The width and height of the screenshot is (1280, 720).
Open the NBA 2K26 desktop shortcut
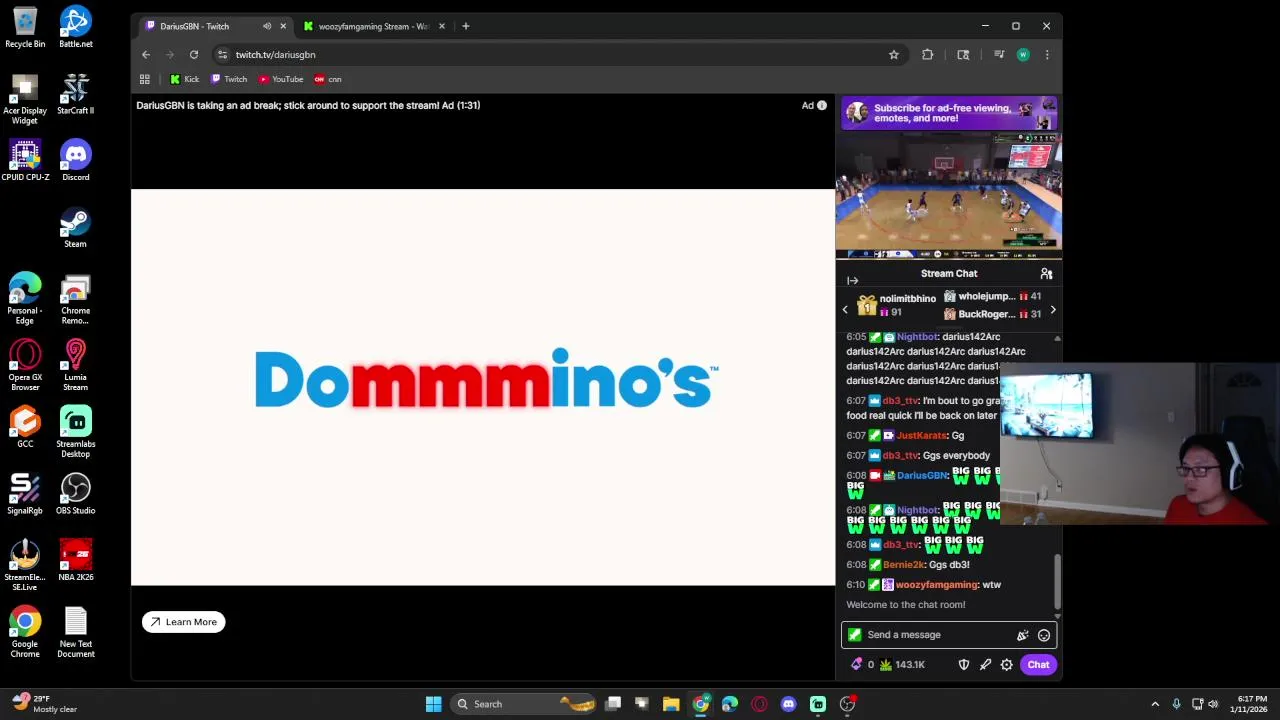76,561
